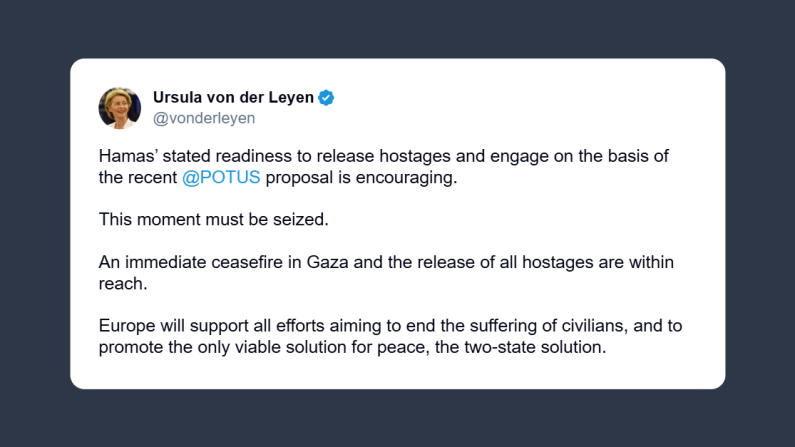Screen dimensions: 795x447
Task: Click the blue verified checkmark badge
Action: pyautogui.click(x=326, y=97)
